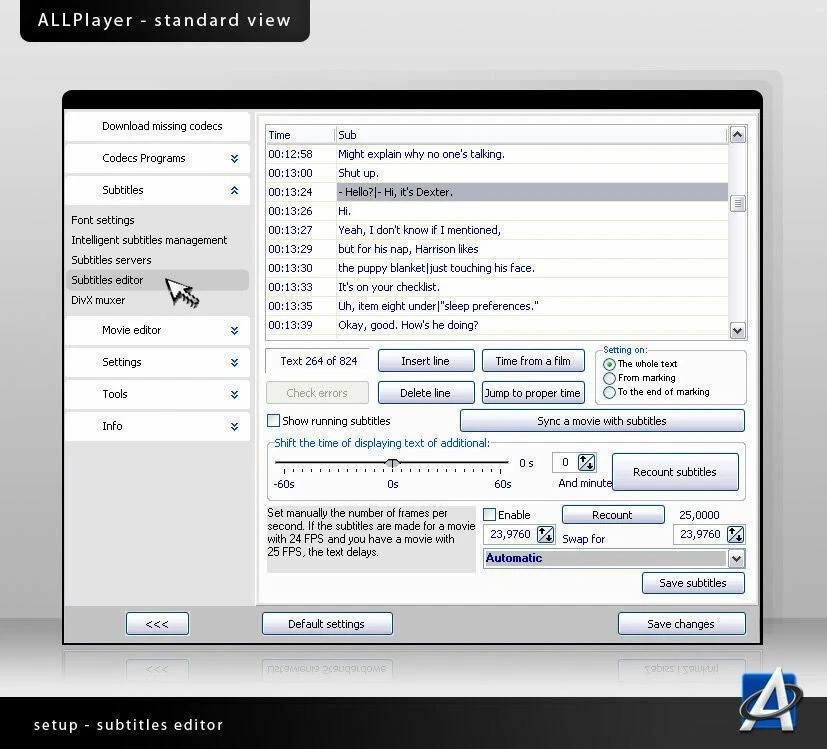
Task: Click spinner icon next to left 23,9760 field
Action: [x=545, y=534]
